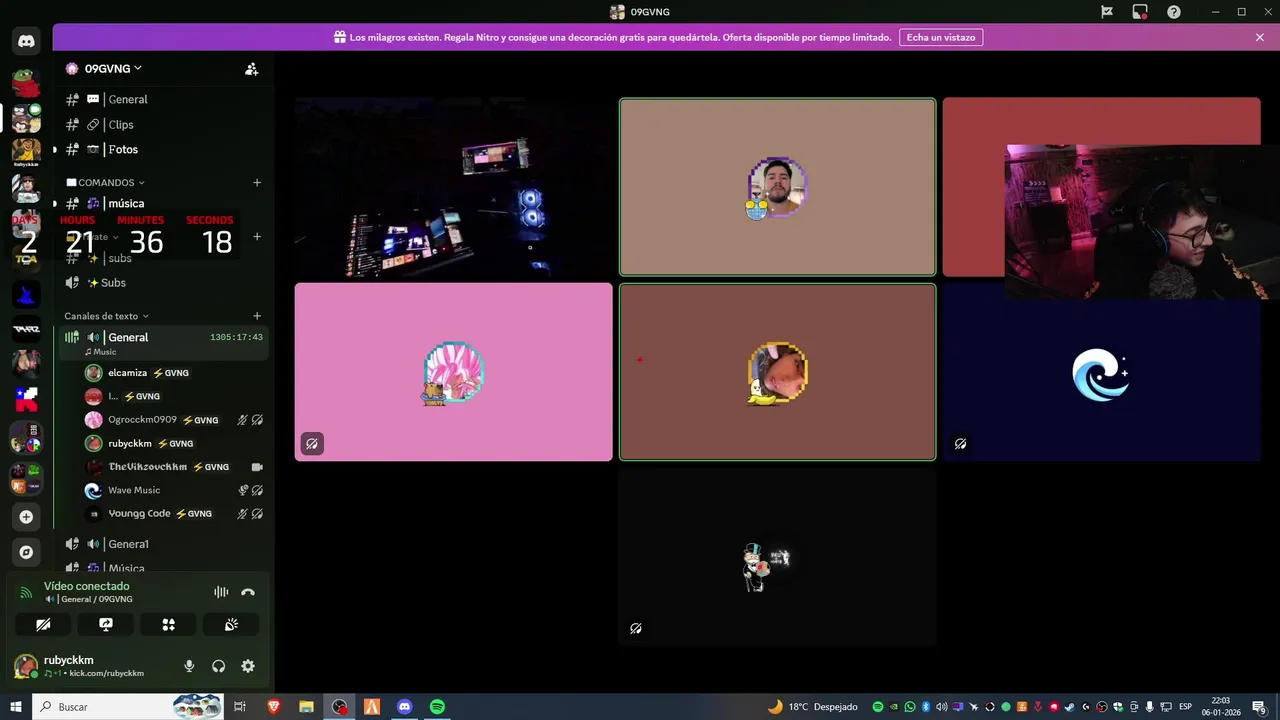
Task: Click the Add a Server plus icon
Action: (x=26, y=517)
